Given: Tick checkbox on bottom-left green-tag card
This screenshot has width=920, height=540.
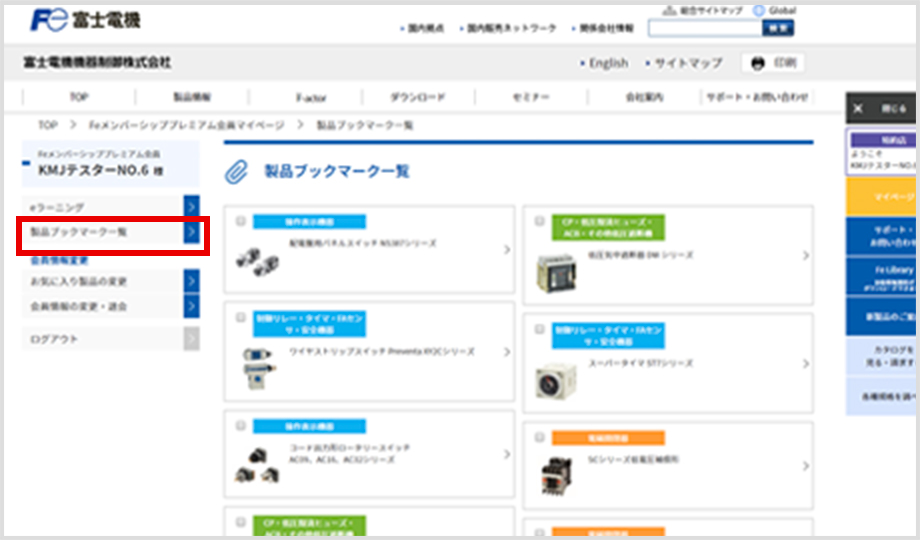Looking at the screenshot, I should click(x=241, y=522).
